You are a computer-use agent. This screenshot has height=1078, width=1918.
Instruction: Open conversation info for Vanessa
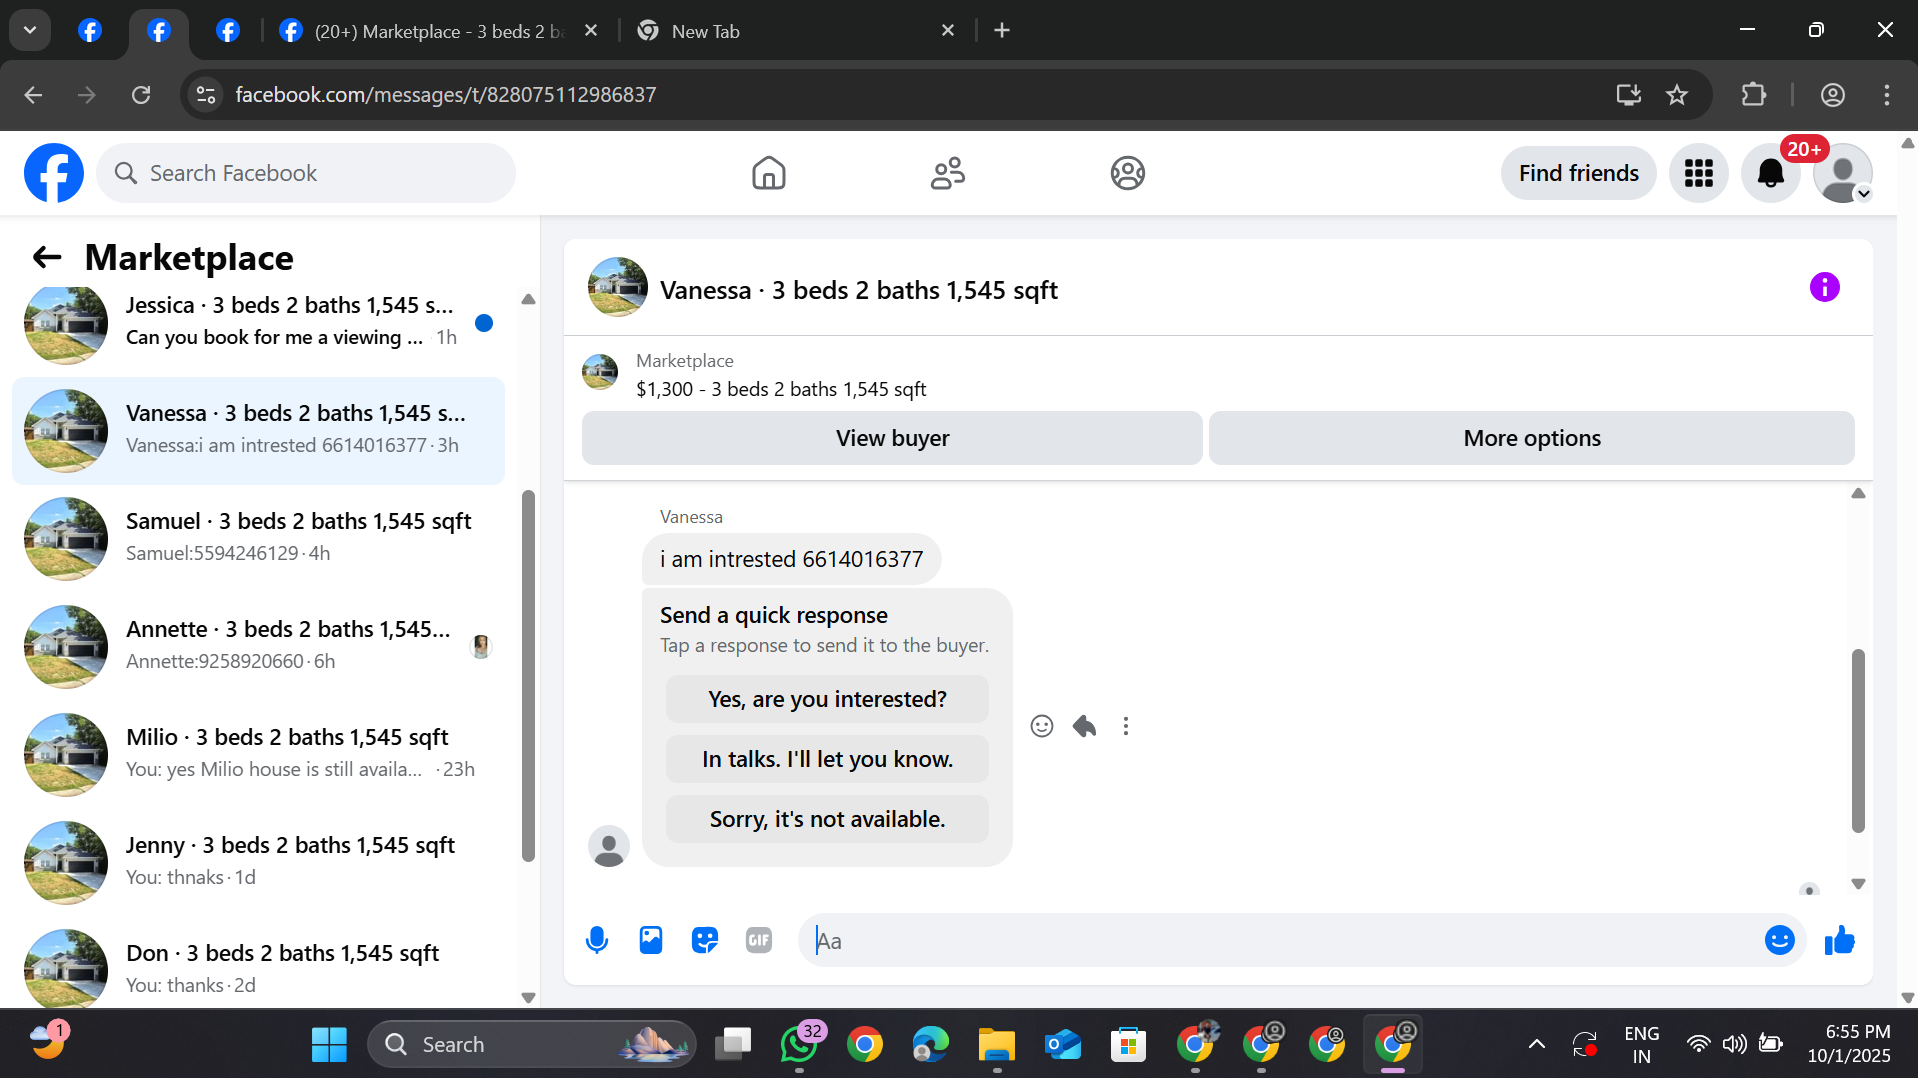[x=1824, y=288]
